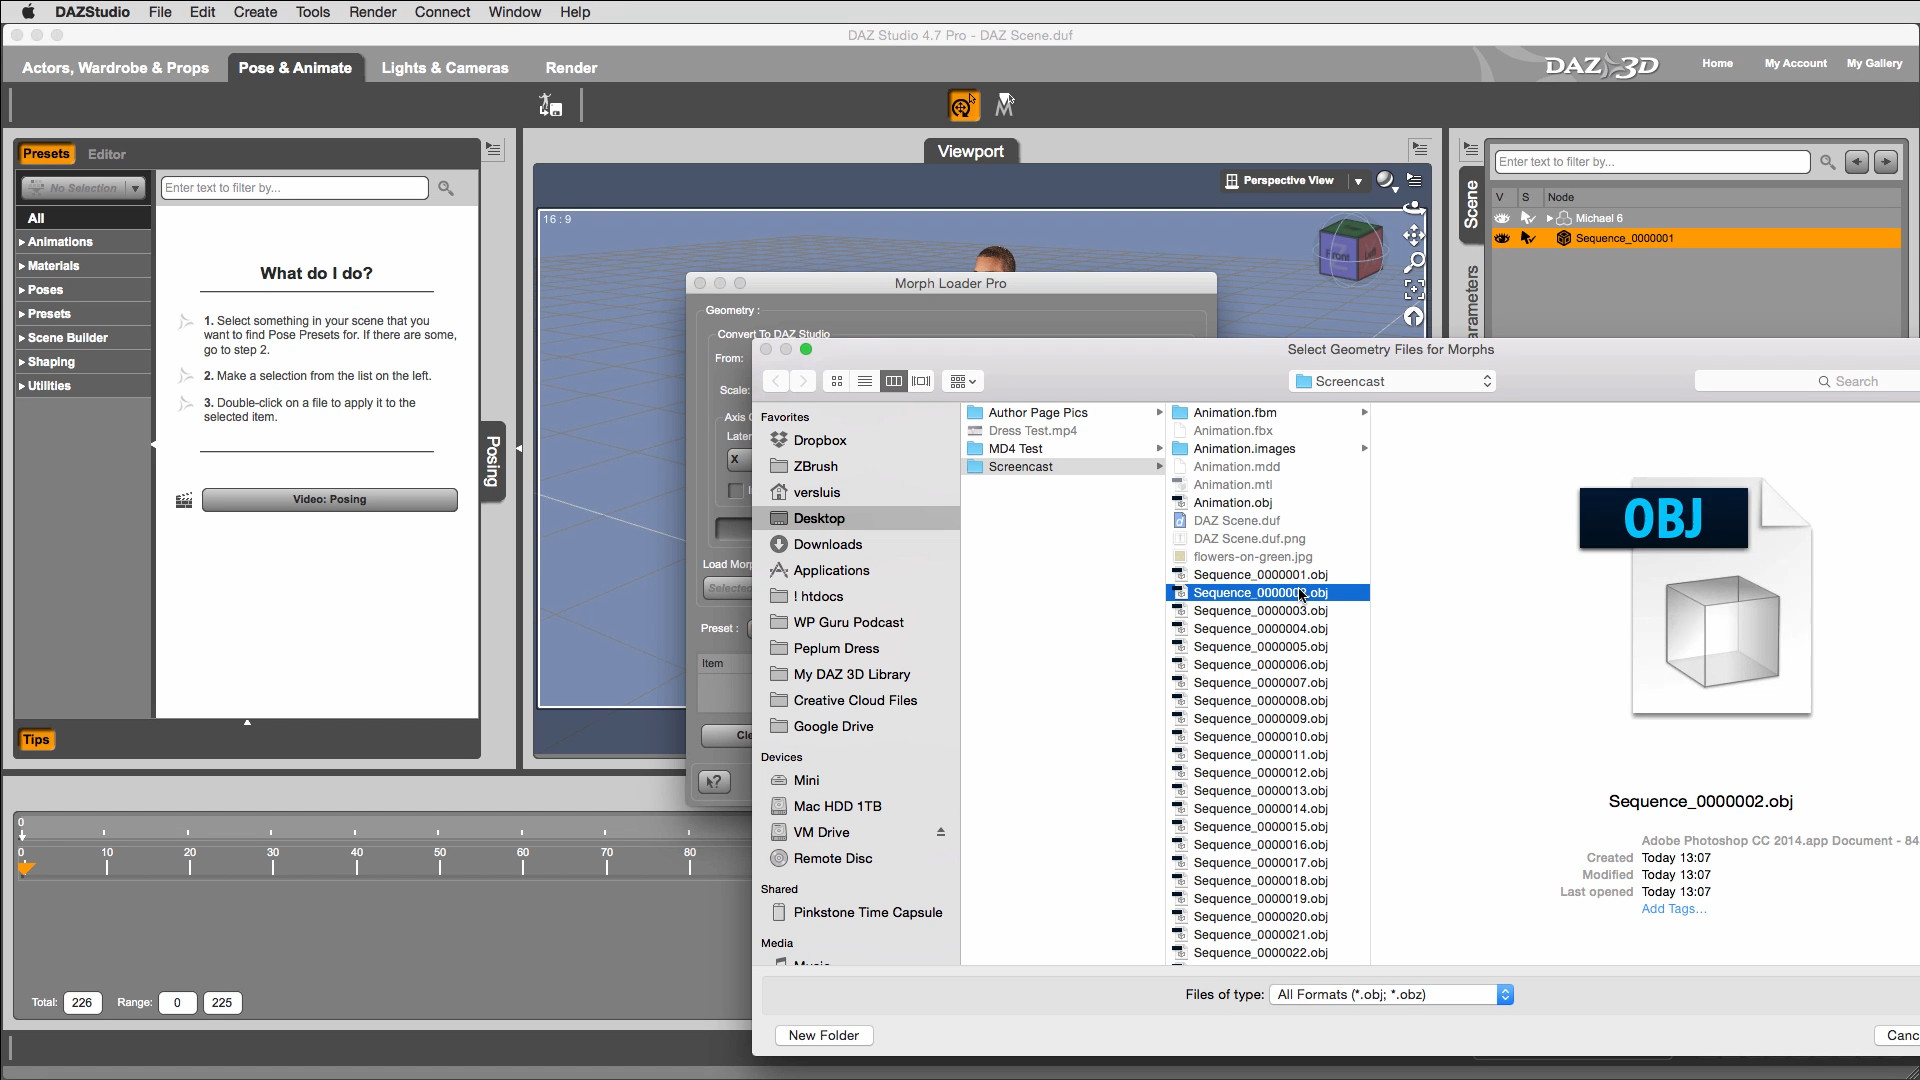1920x1080 pixels.
Task: Click search magnifier in Presets pane
Action: click(446, 188)
